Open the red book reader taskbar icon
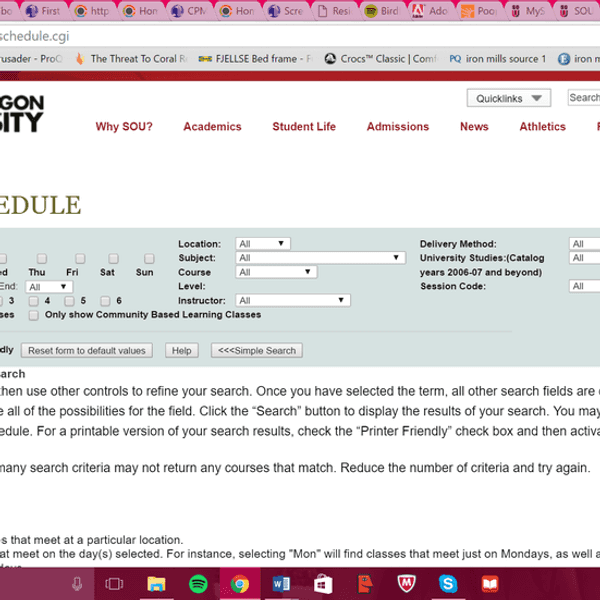 click(x=490, y=584)
